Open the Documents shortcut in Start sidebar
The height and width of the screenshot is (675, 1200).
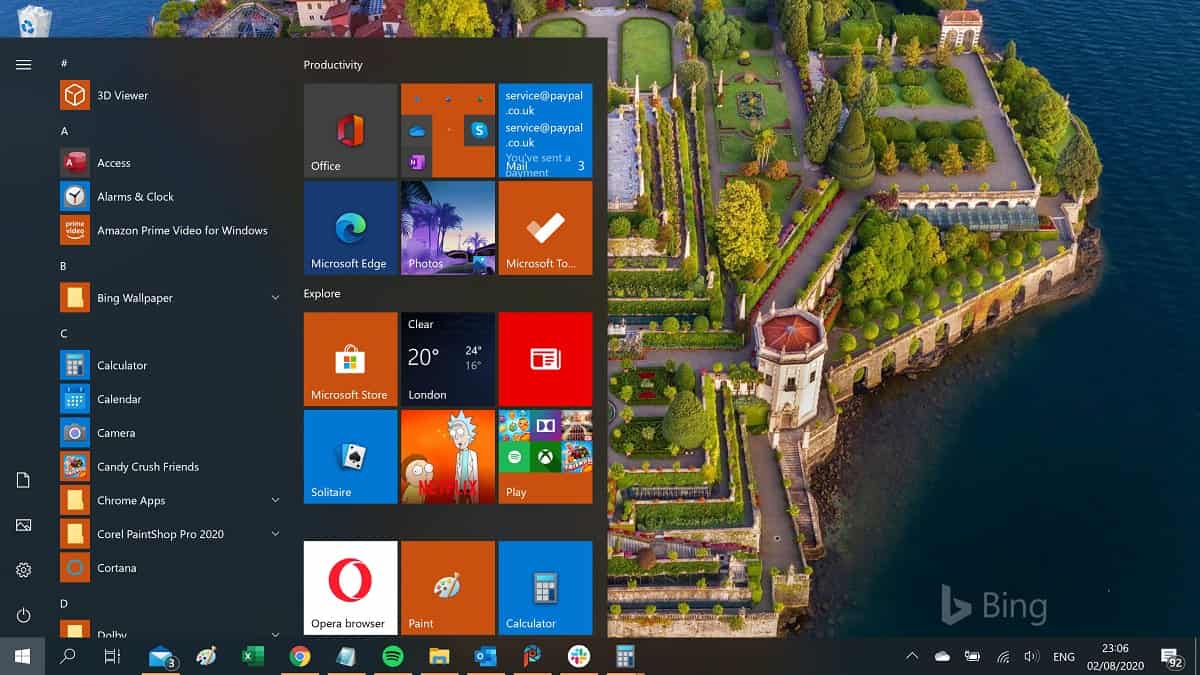[23, 481]
